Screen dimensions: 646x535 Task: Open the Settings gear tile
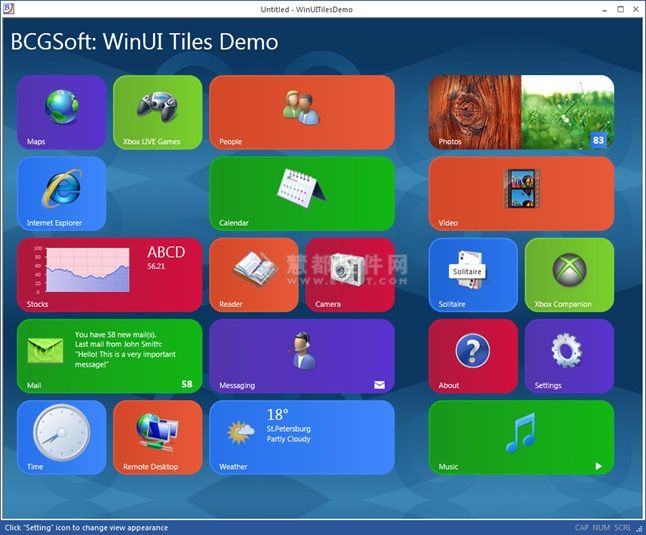tap(569, 356)
